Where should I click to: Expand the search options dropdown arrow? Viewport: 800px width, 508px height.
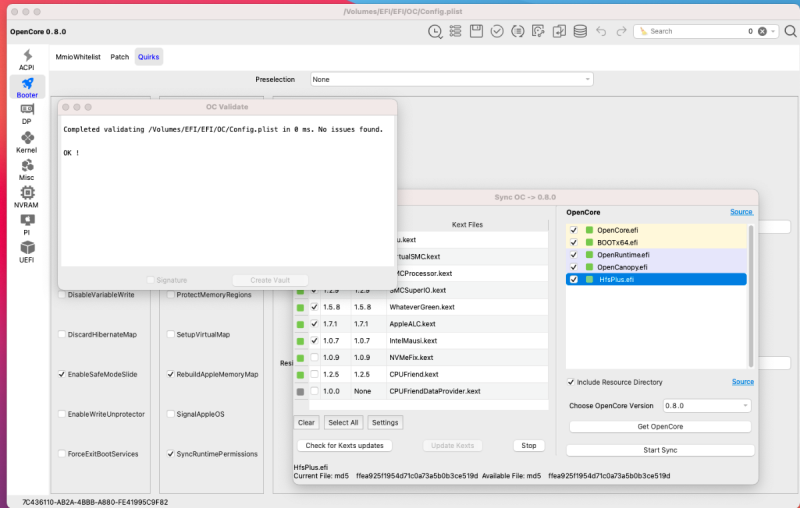click(x=776, y=32)
